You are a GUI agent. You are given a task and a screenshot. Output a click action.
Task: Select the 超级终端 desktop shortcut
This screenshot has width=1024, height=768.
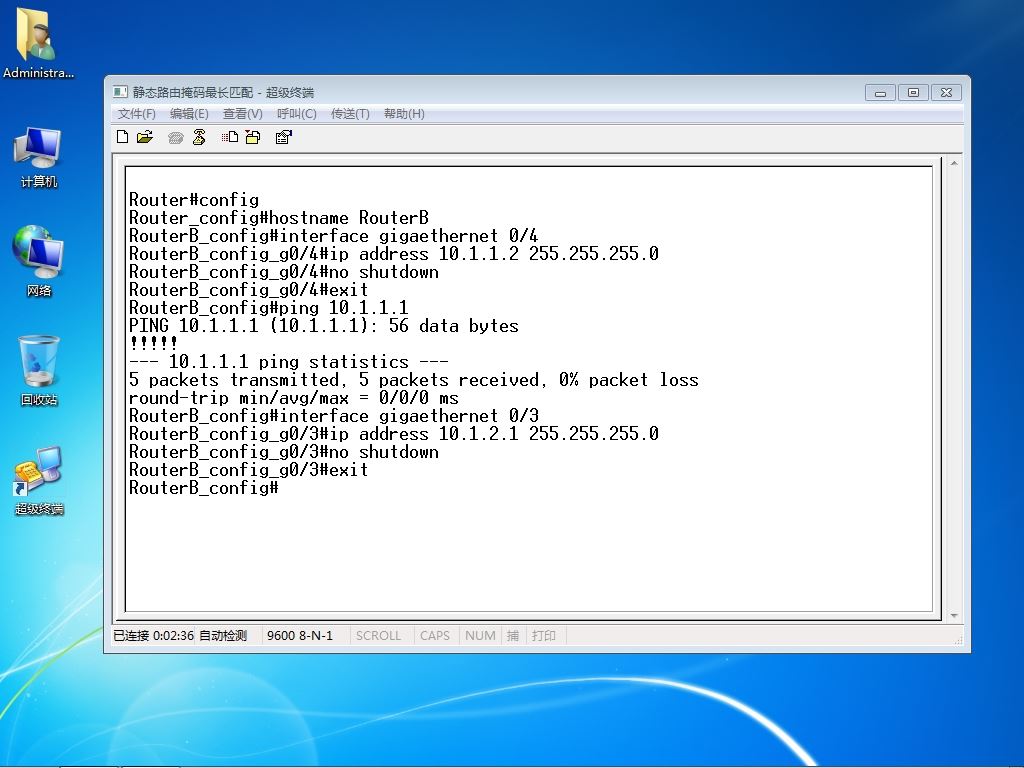coord(39,480)
